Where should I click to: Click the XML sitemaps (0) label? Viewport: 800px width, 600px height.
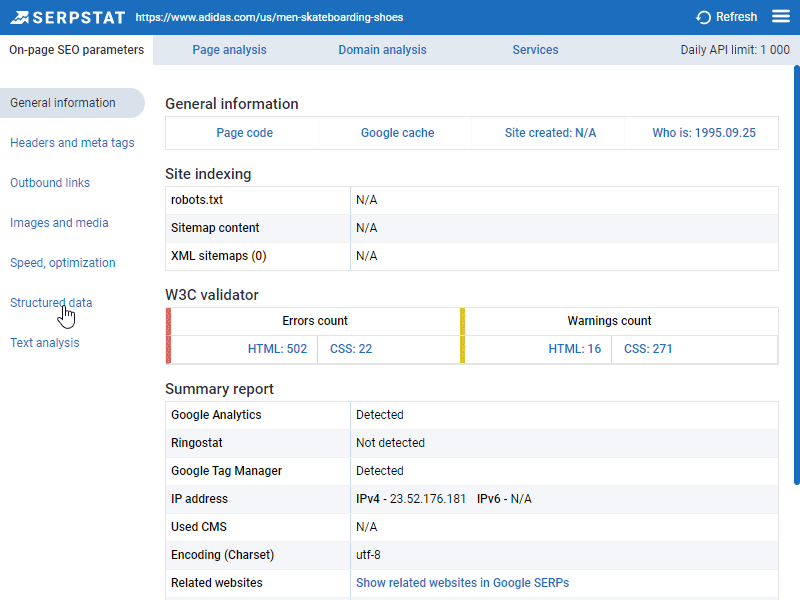(x=218, y=256)
